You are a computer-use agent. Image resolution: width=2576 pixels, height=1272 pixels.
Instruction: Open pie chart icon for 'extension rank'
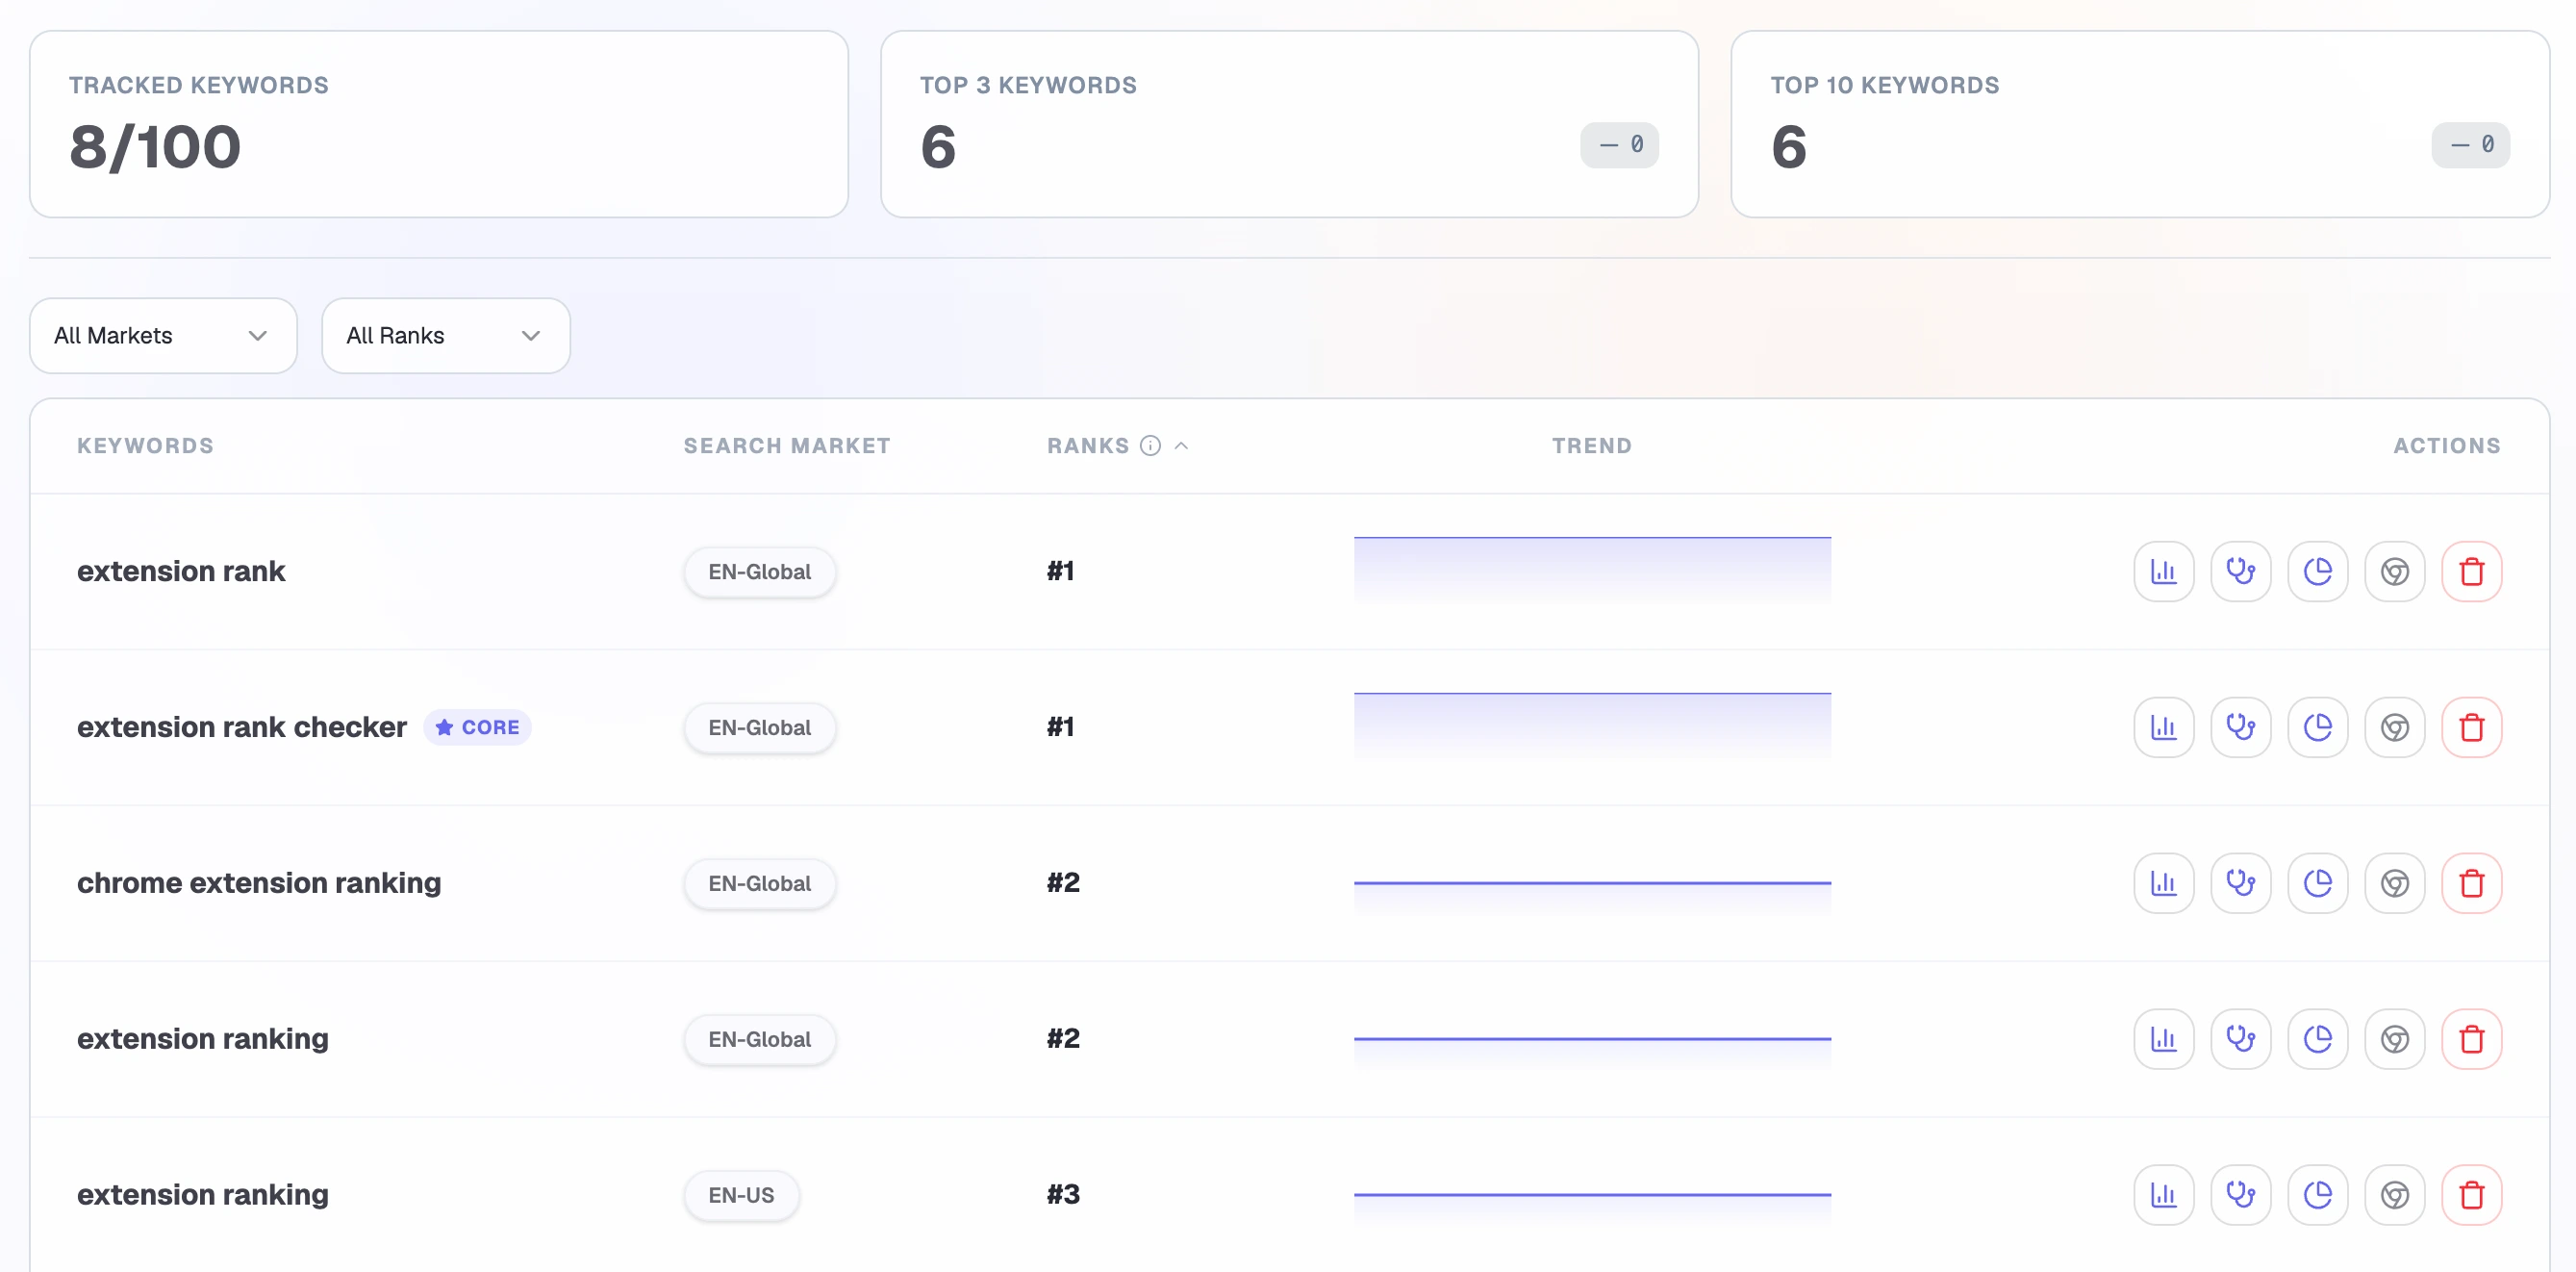tap(2317, 571)
